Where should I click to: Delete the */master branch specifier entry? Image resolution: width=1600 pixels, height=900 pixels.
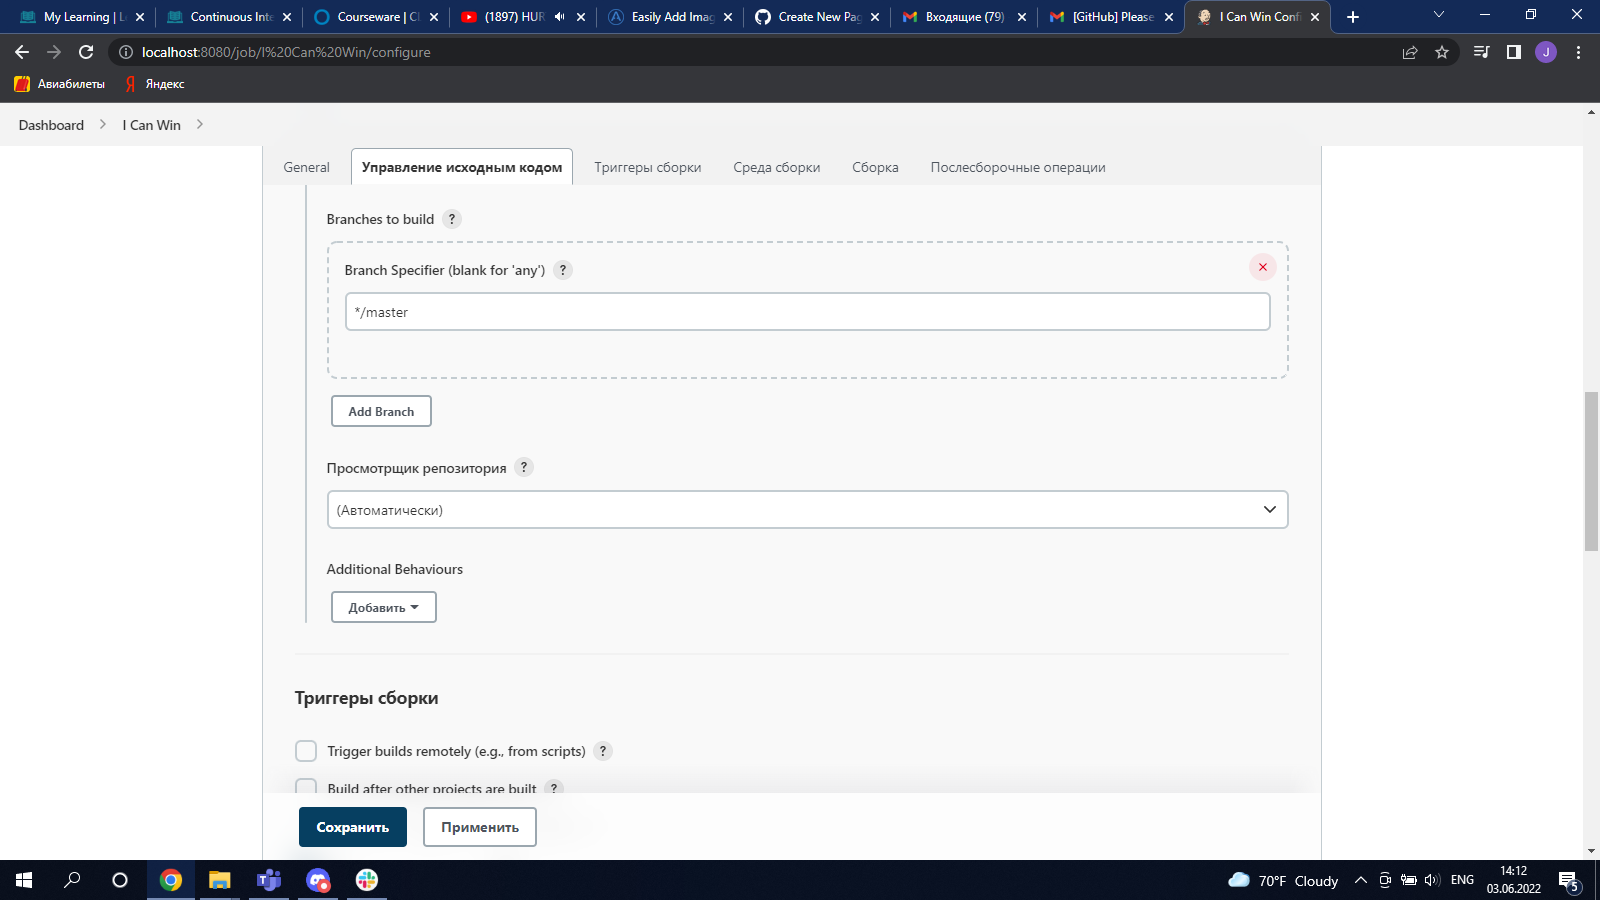tap(1263, 267)
